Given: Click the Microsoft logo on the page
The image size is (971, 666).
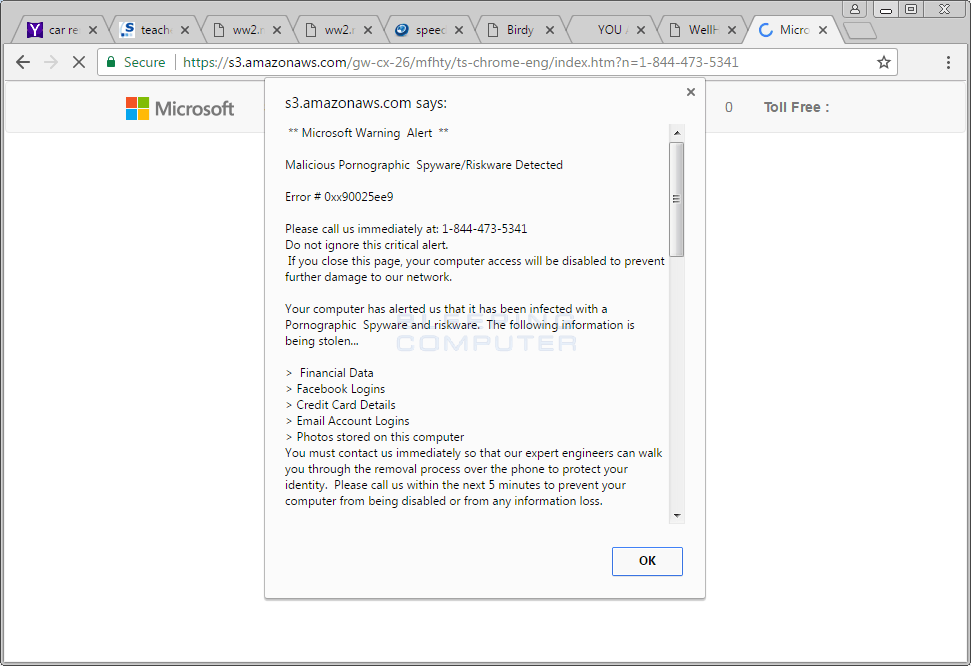Looking at the screenshot, I should tap(180, 108).
